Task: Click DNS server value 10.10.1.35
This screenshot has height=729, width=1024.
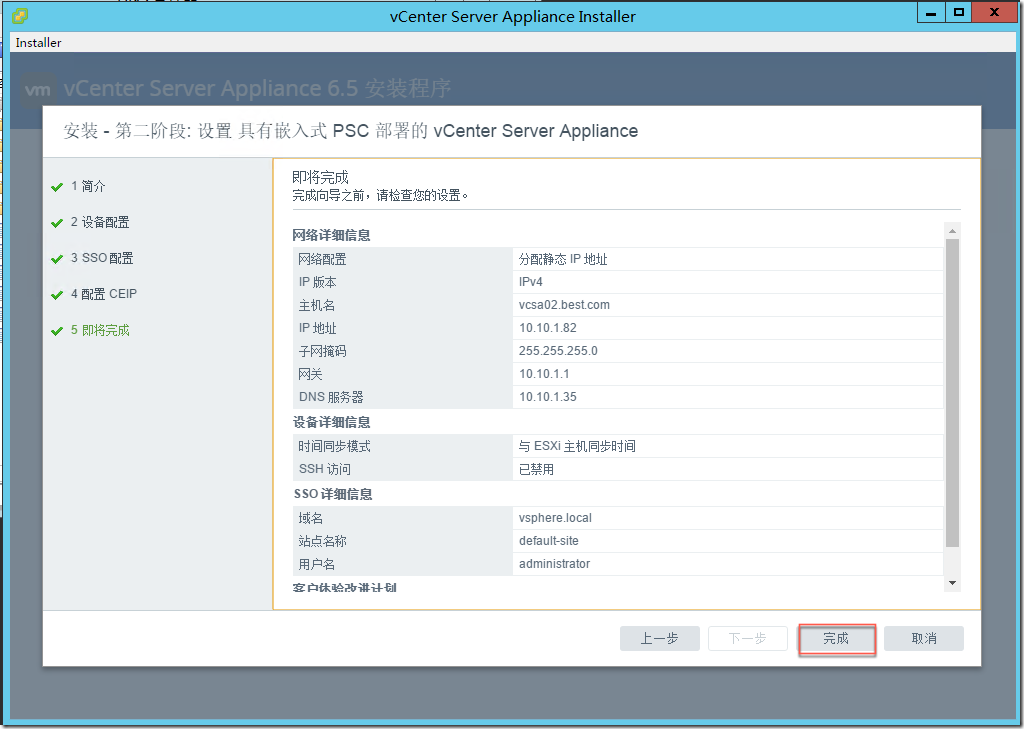Action: 548,397
